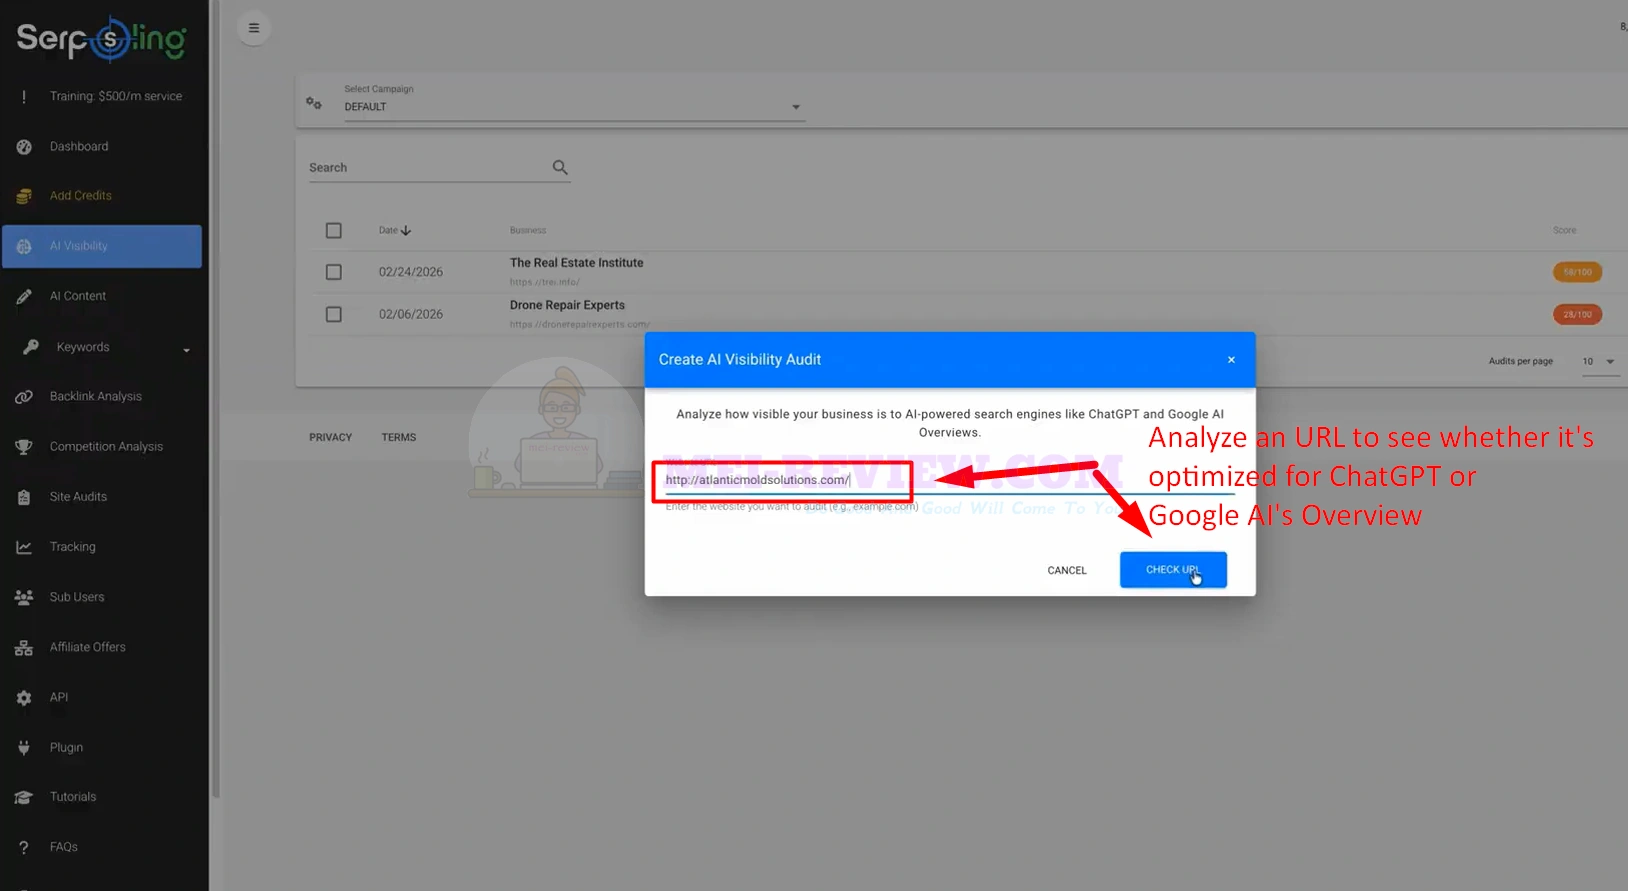Click the search magnifier icon
This screenshot has width=1628, height=891.
click(x=560, y=167)
